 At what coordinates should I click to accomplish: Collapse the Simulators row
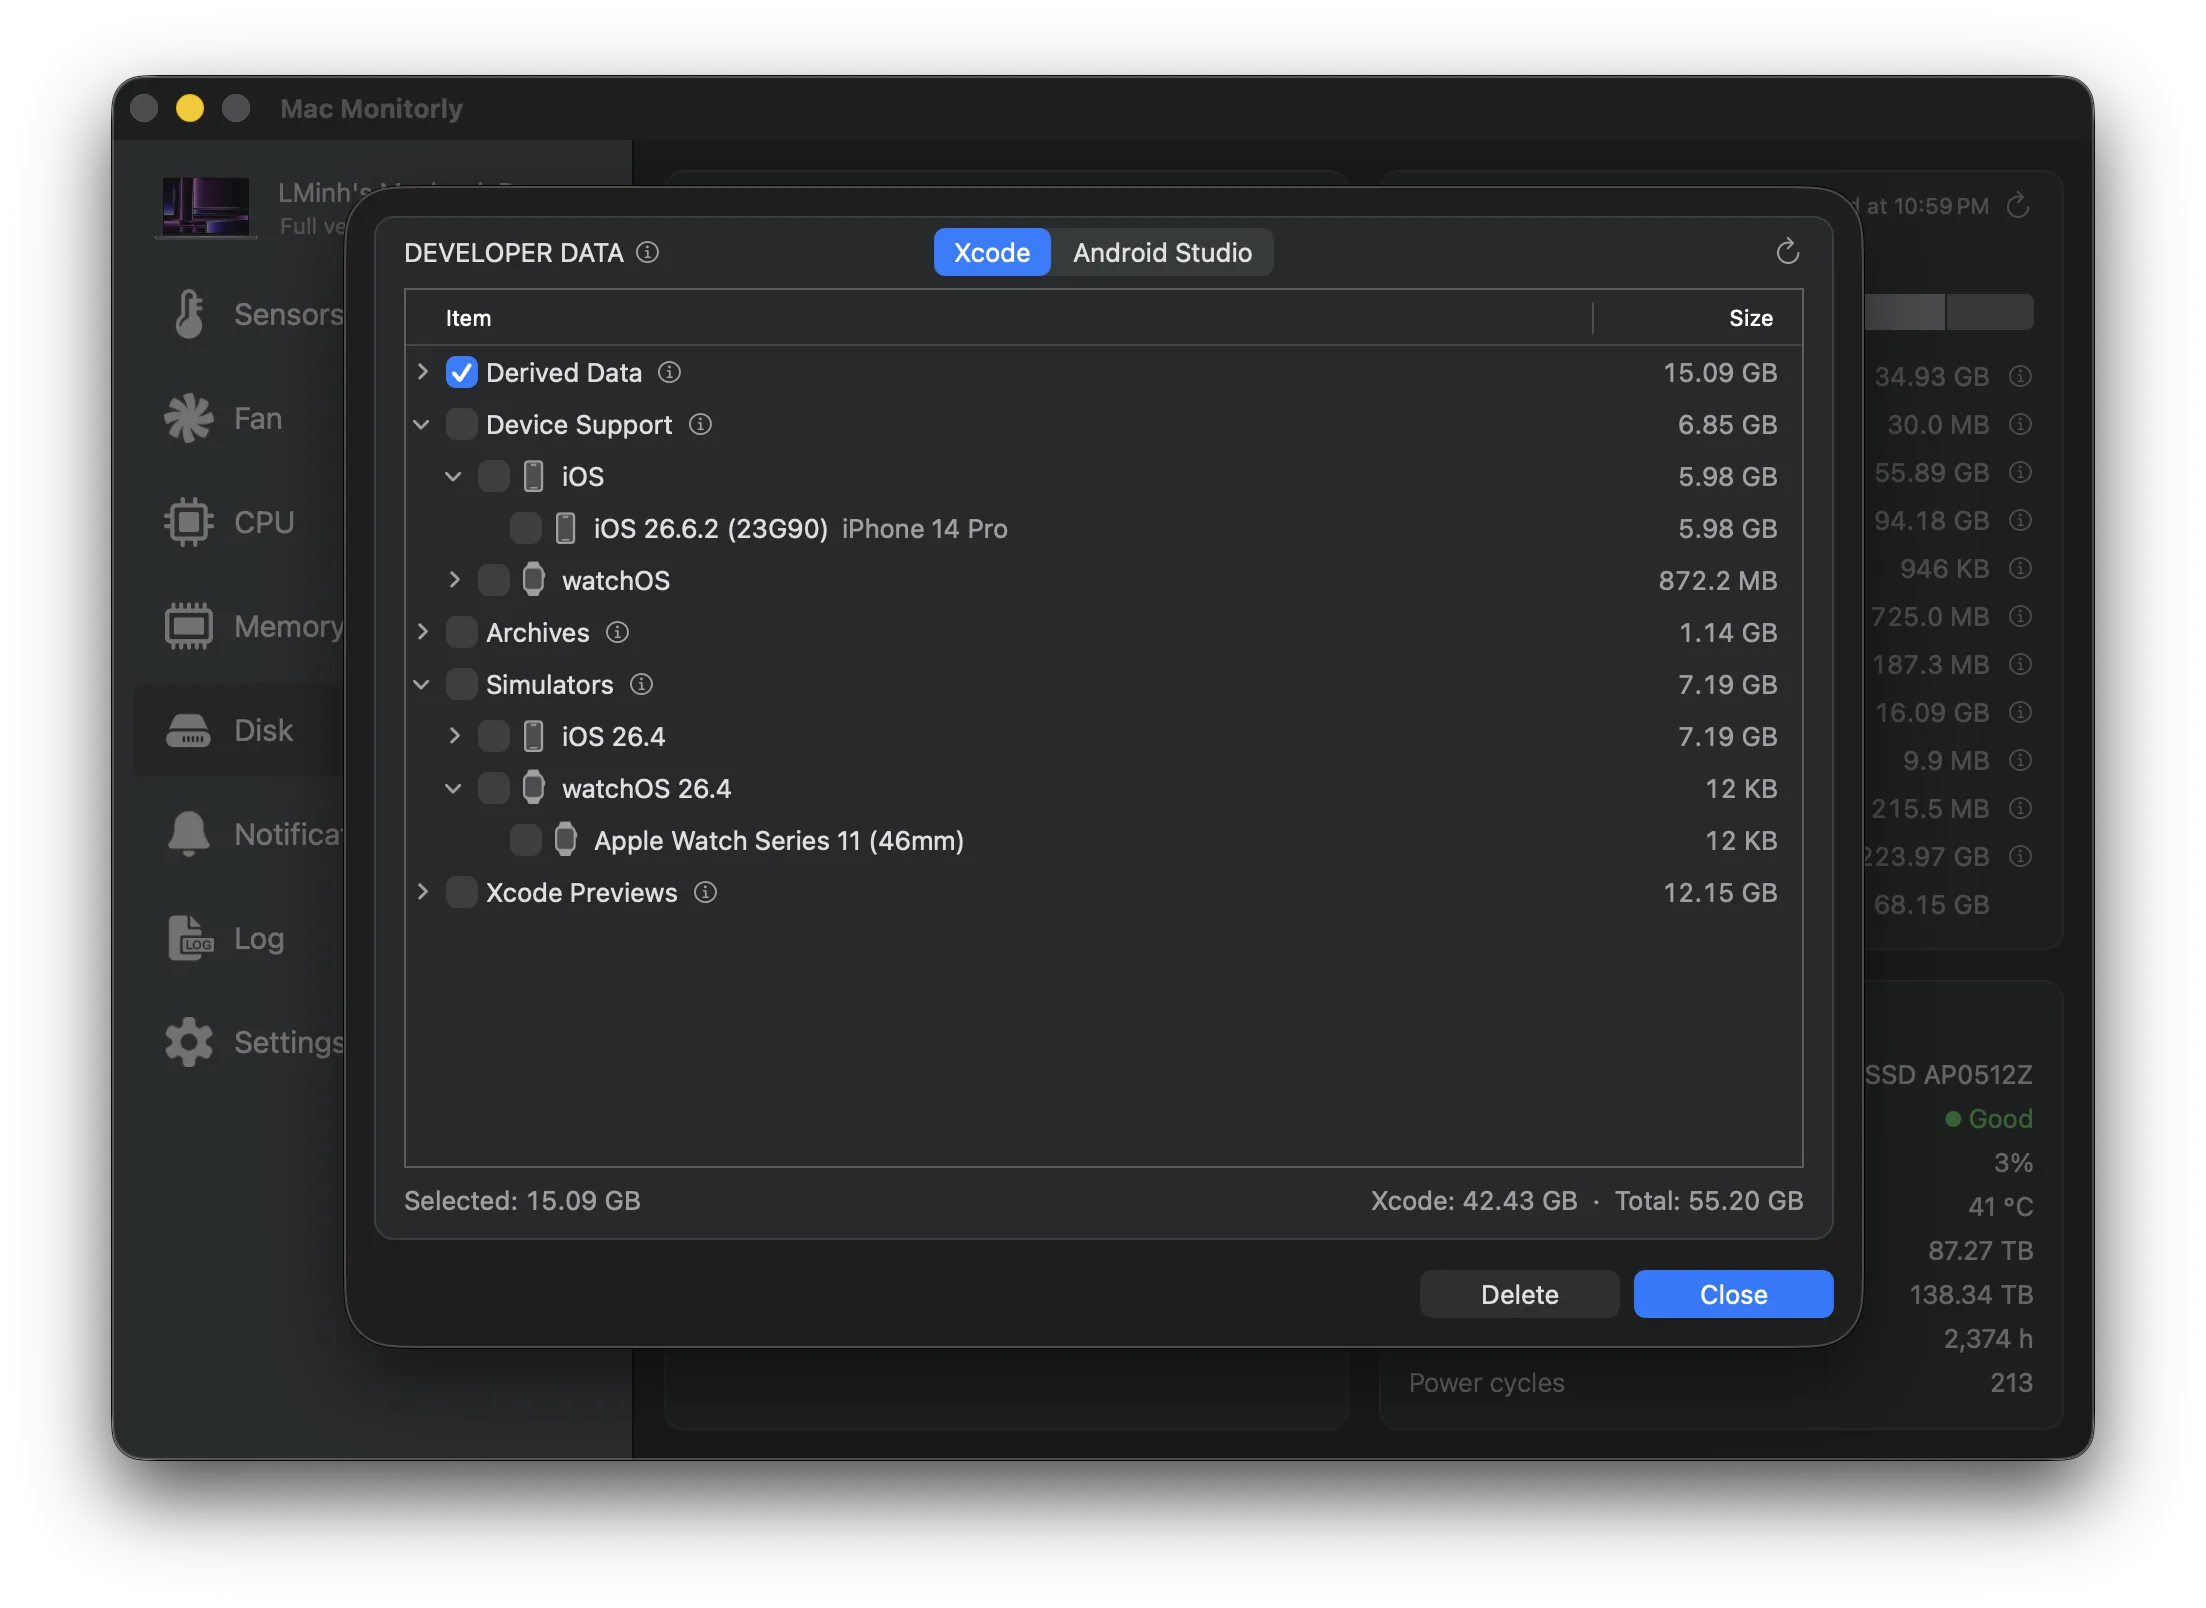pyautogui.click(x=422, y=684)
